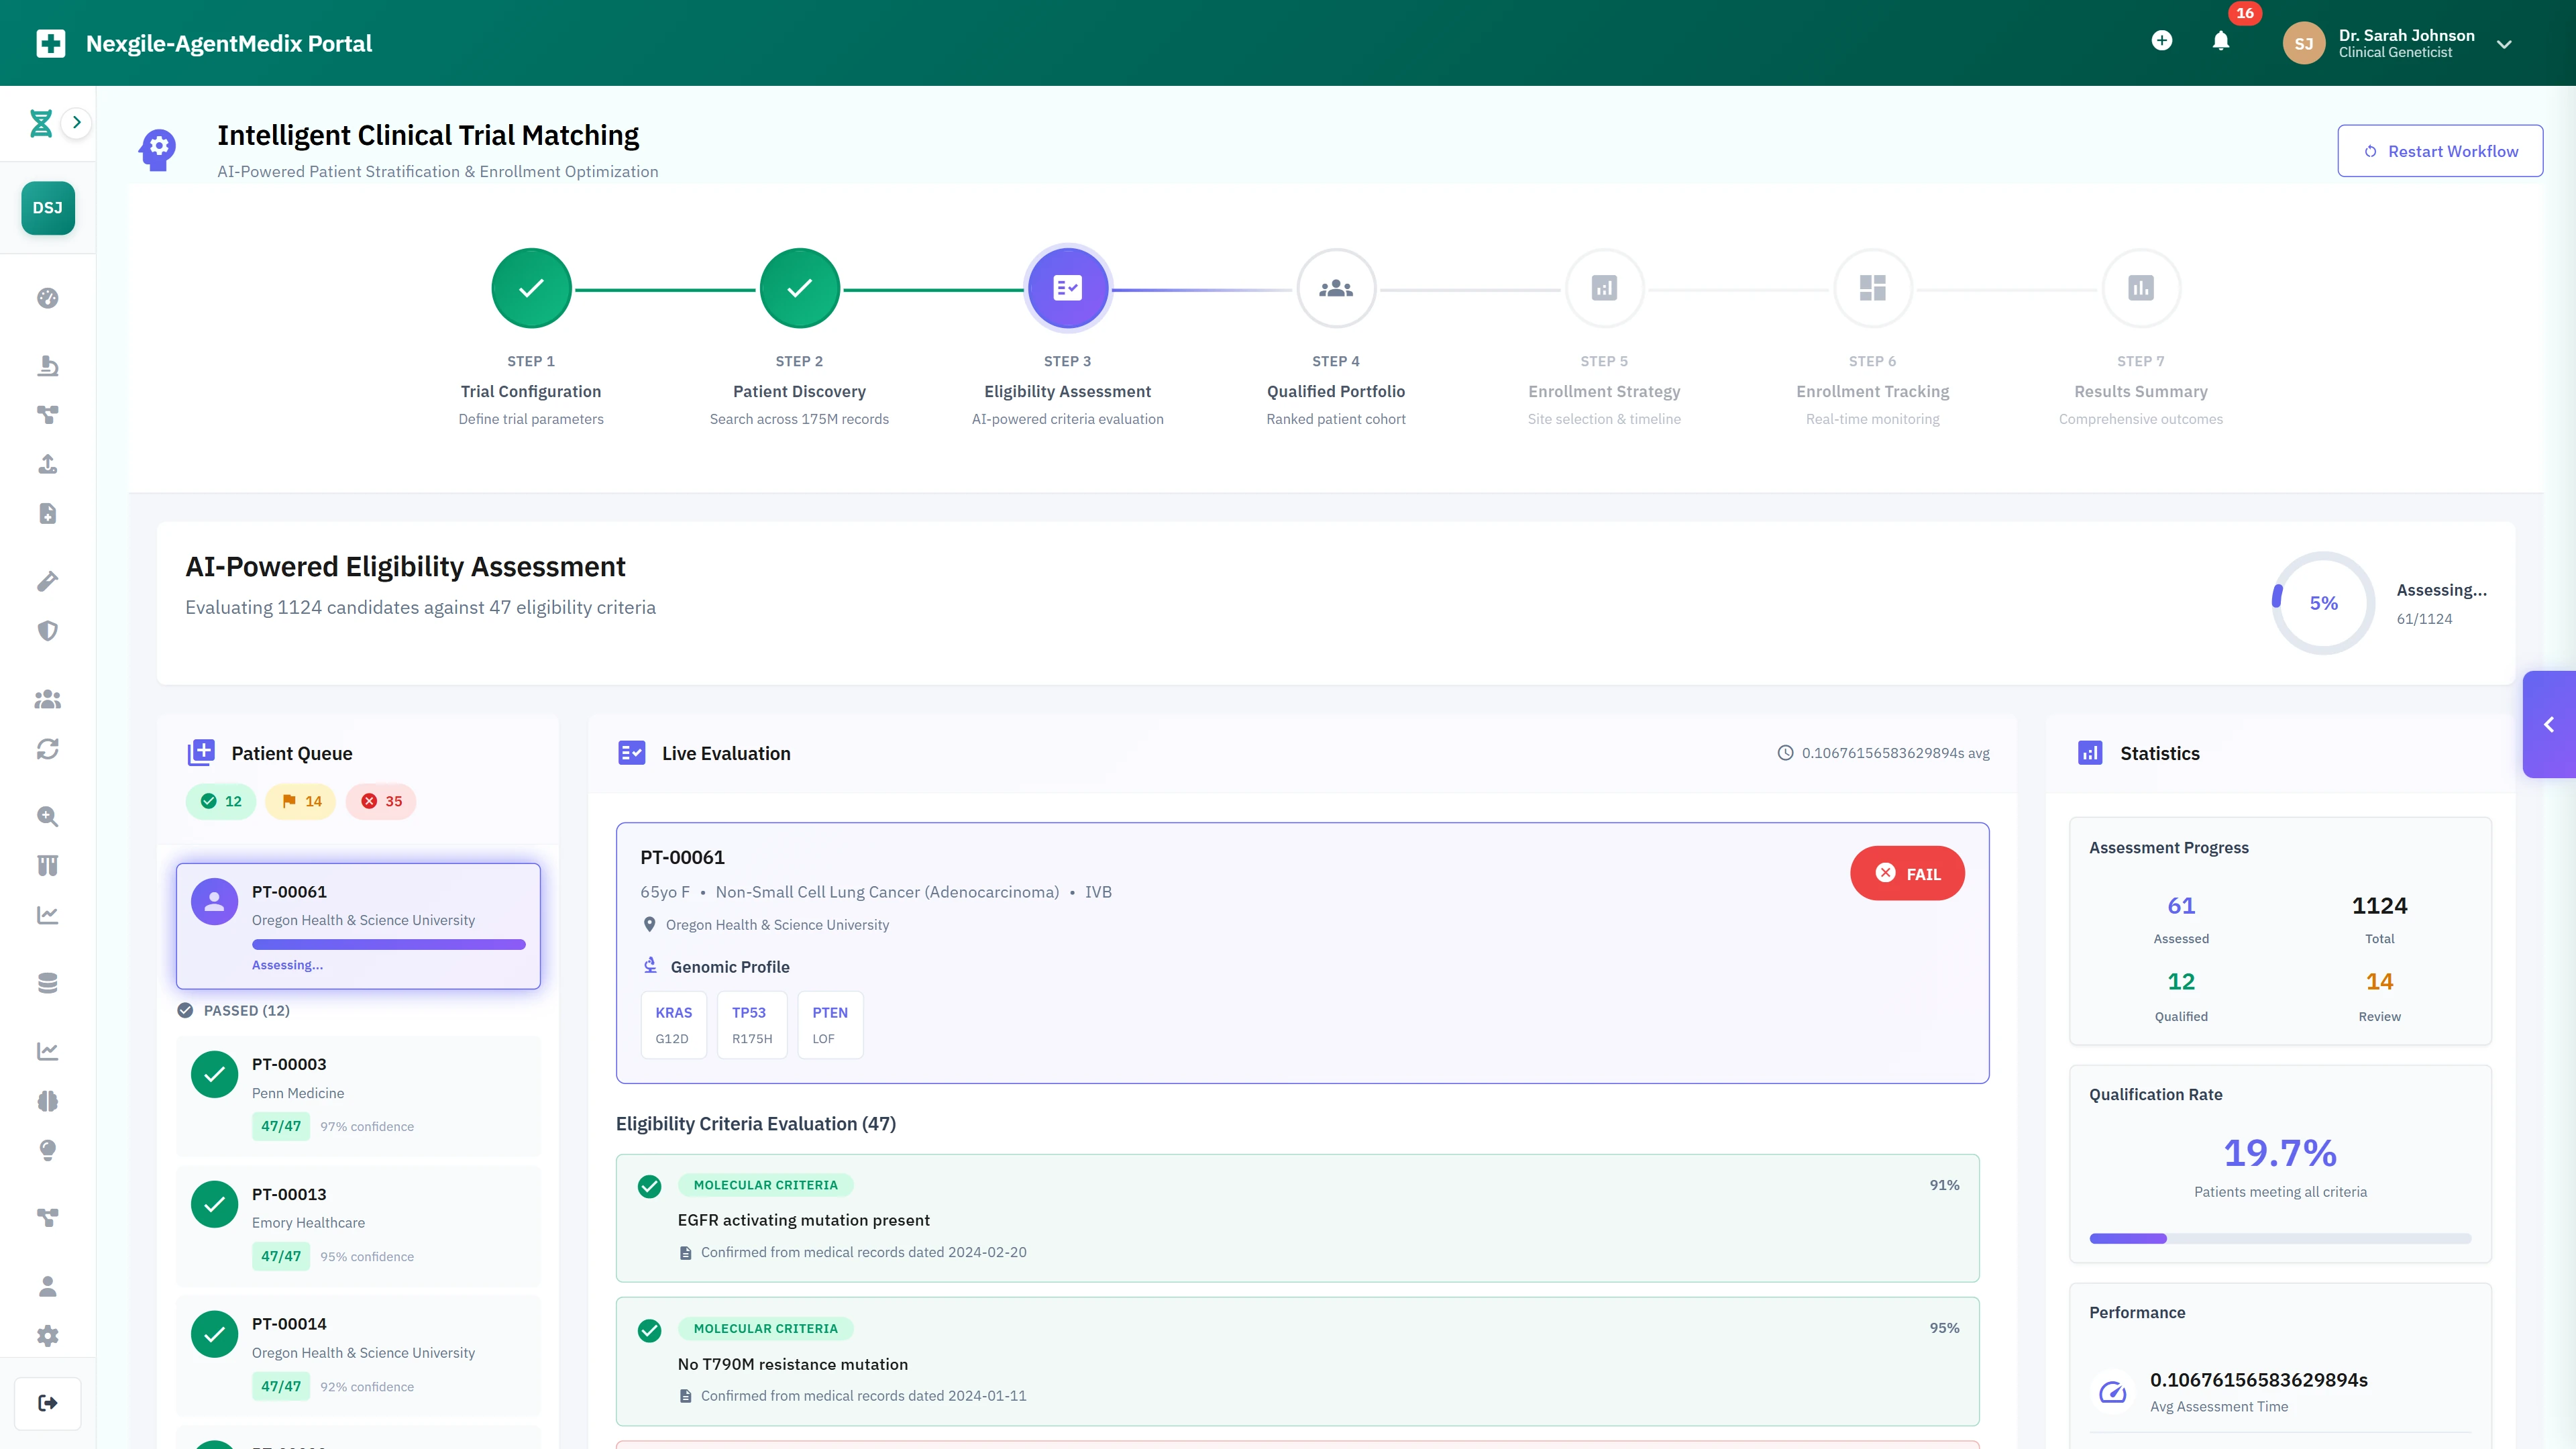Screen dimensions: 2576x1449
Task: Open the shield security icon in sidebar
Action: click(x=47, y=630)
